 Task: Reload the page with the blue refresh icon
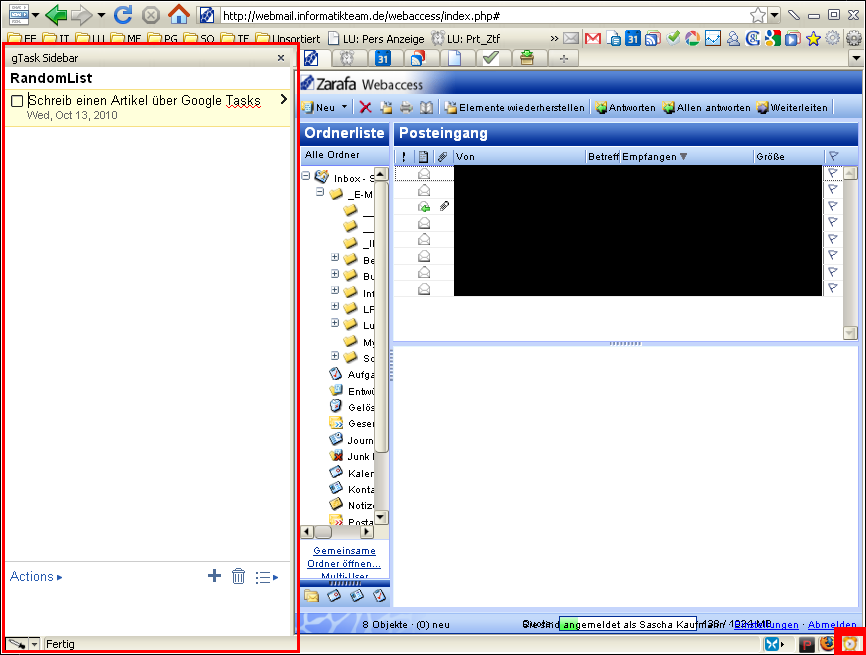(x=123, y=14)
